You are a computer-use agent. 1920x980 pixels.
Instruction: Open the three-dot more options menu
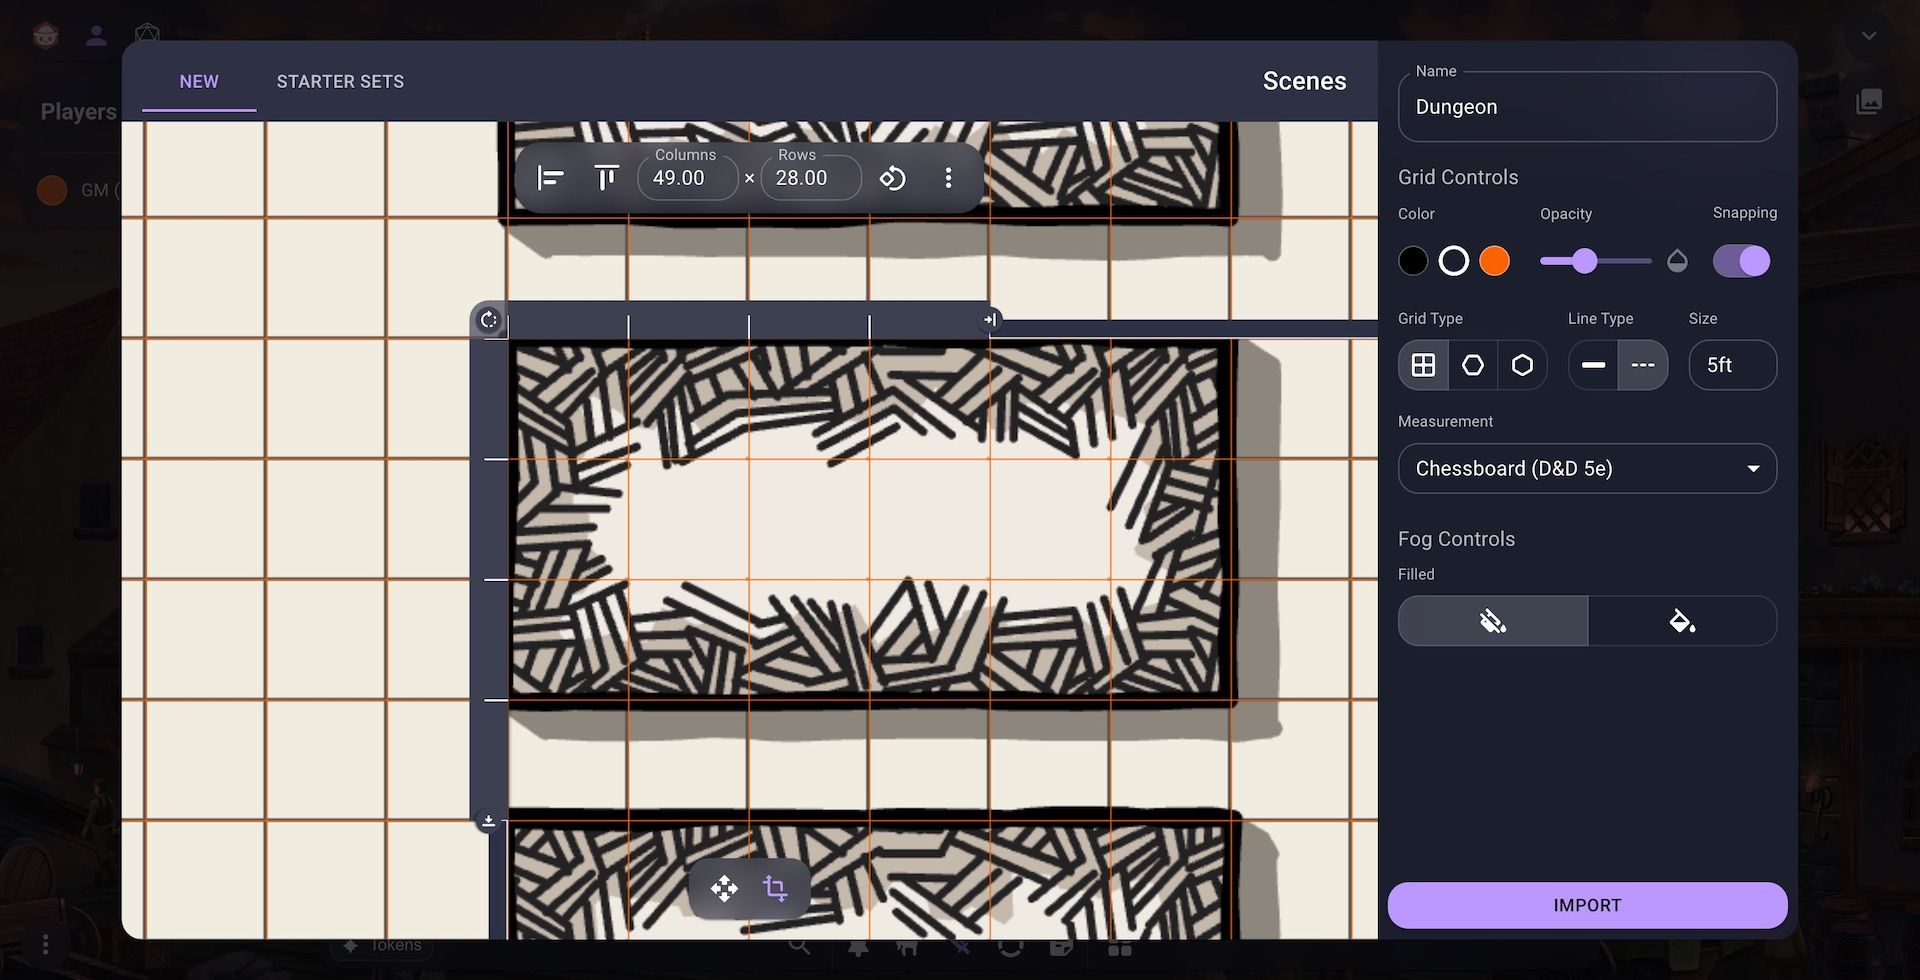pyautogui.click(x=948, y=178)
